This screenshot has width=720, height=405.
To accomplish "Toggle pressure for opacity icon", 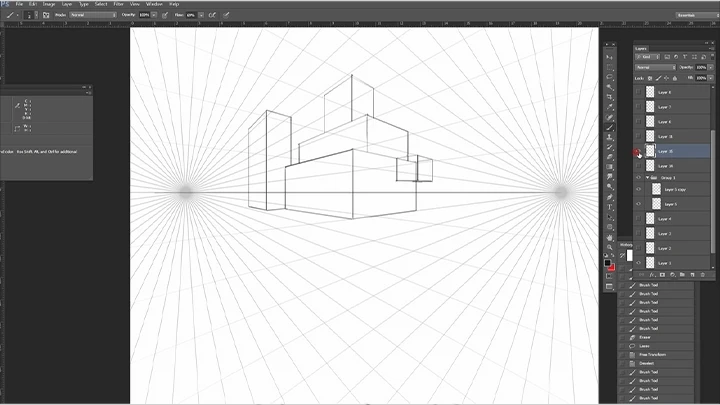I will click(x=165, y=15).
